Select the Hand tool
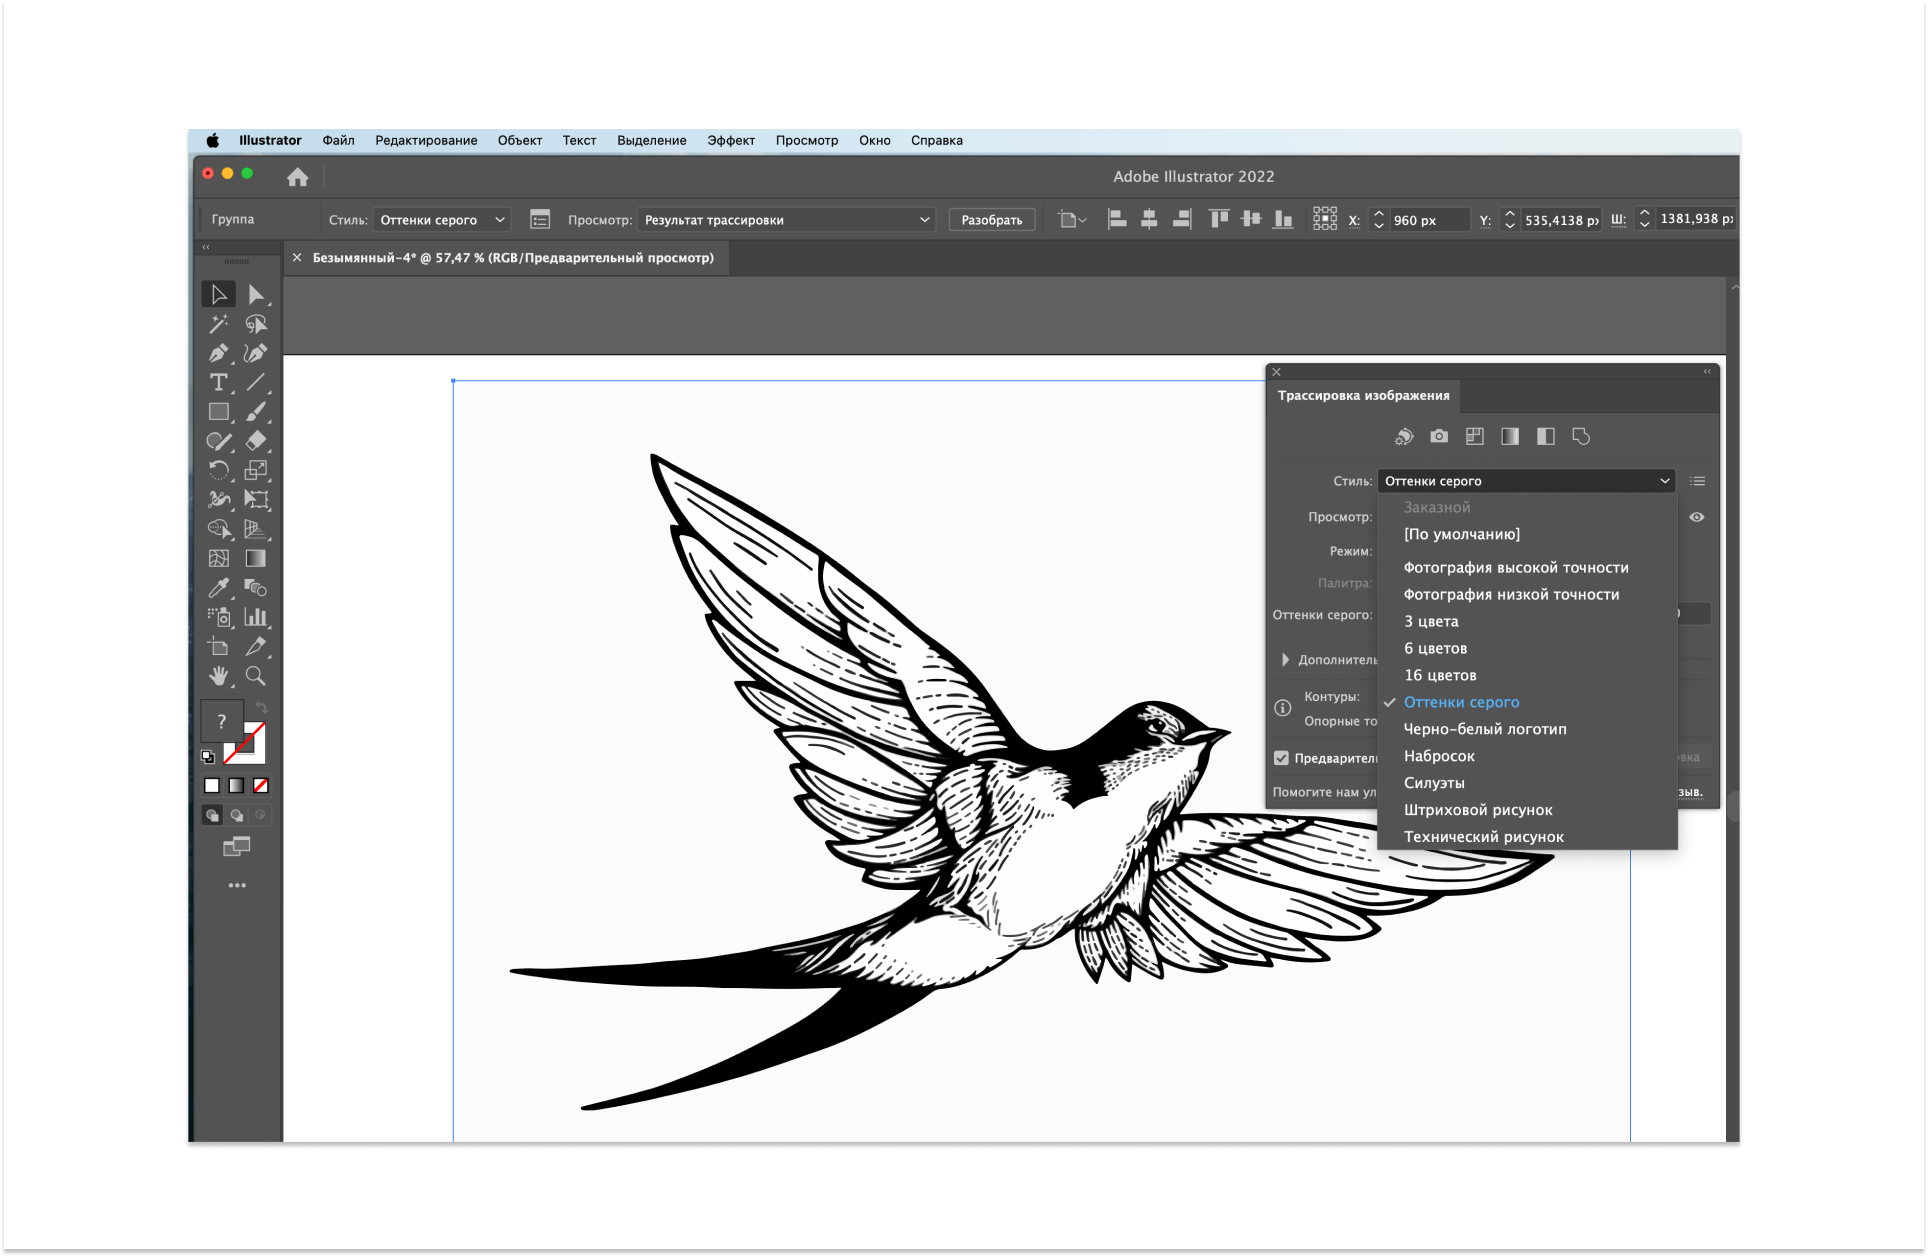 [x=218, y=676]
